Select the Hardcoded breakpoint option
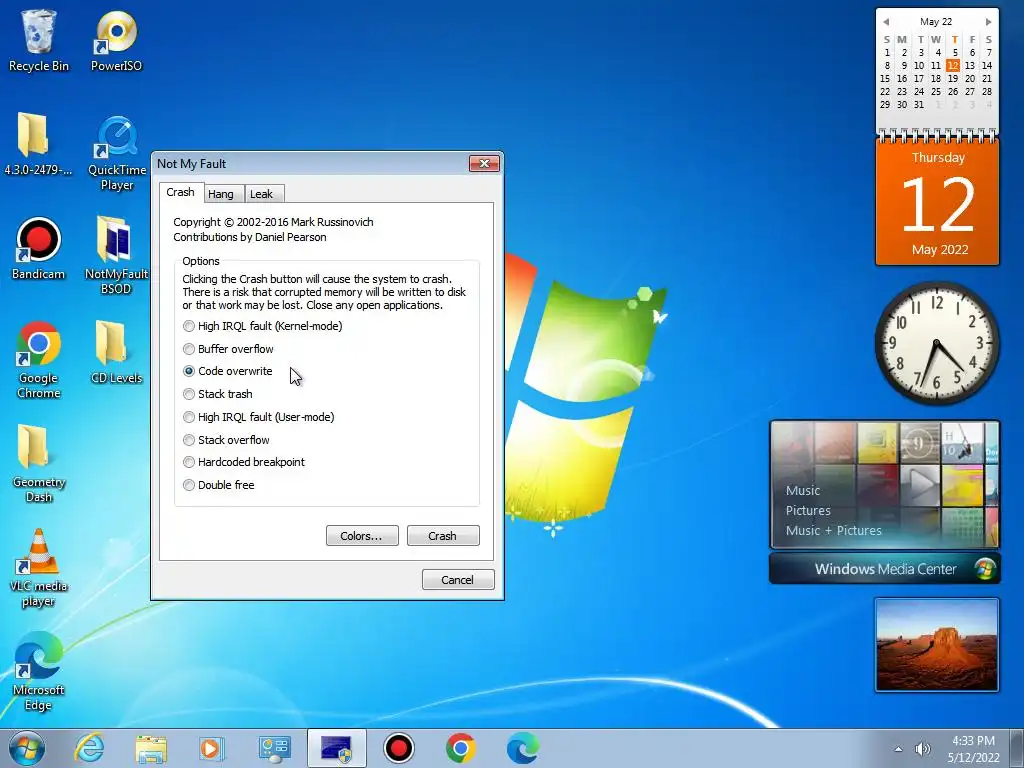Viewport: 1024px width, 768px height. tap(244, 462)
